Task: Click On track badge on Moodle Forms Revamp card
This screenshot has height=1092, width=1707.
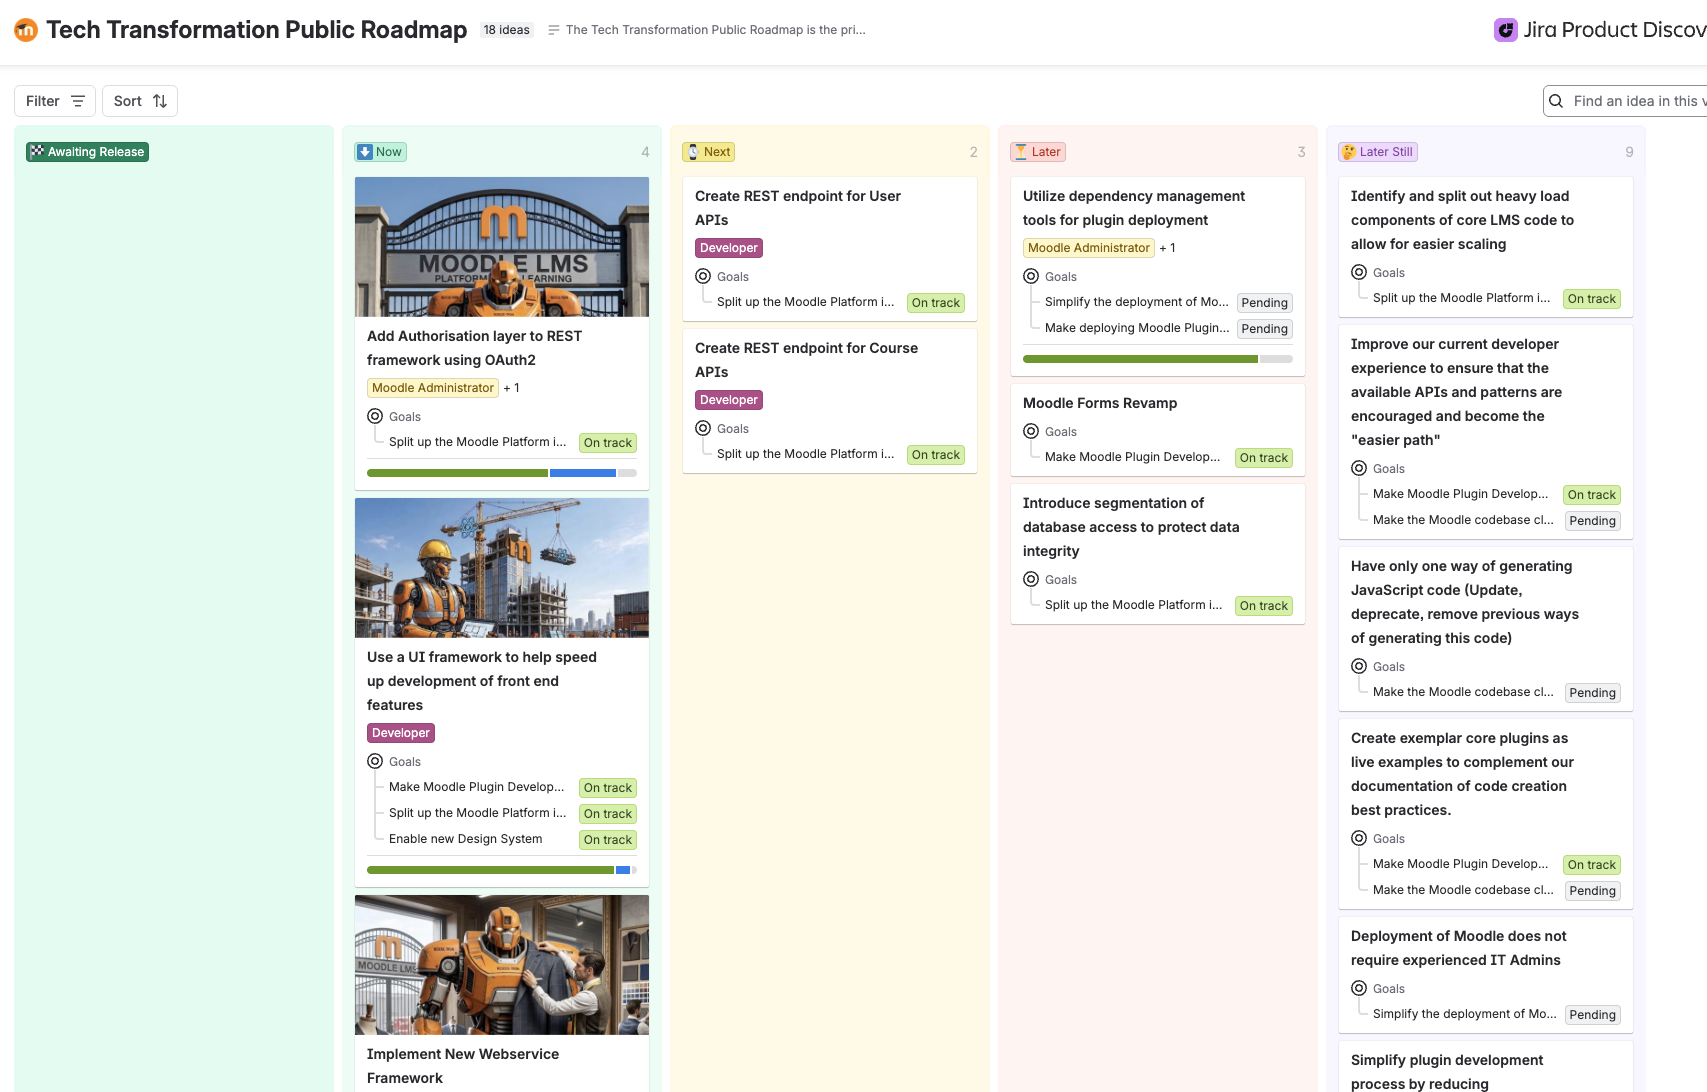Action: coord(1264,458)
